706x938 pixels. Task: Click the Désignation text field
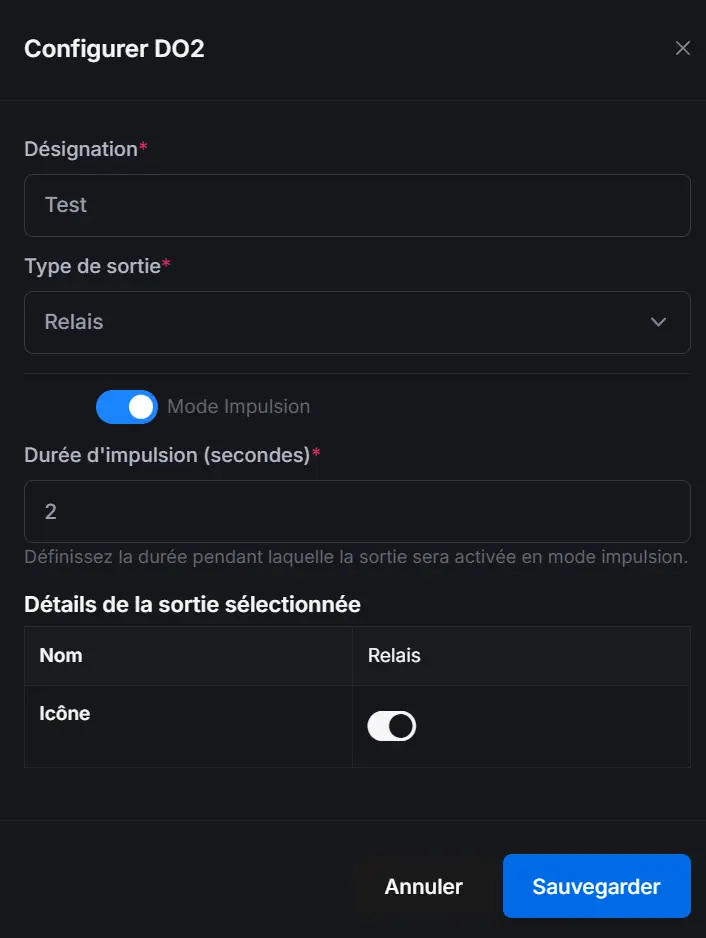(357, 205)
